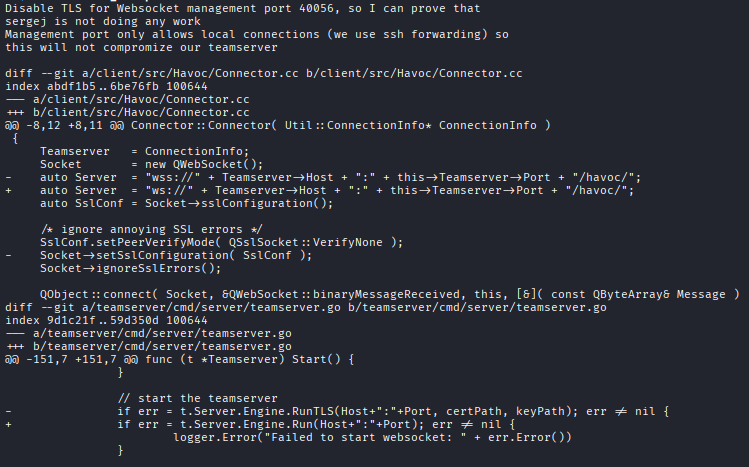Click the Socket->ignoreSslErrors() line

click(x=130, y=268)
